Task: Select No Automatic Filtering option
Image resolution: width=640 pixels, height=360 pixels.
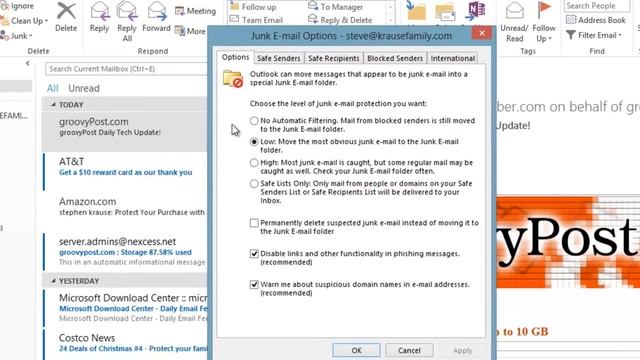Action: [254, 121]
